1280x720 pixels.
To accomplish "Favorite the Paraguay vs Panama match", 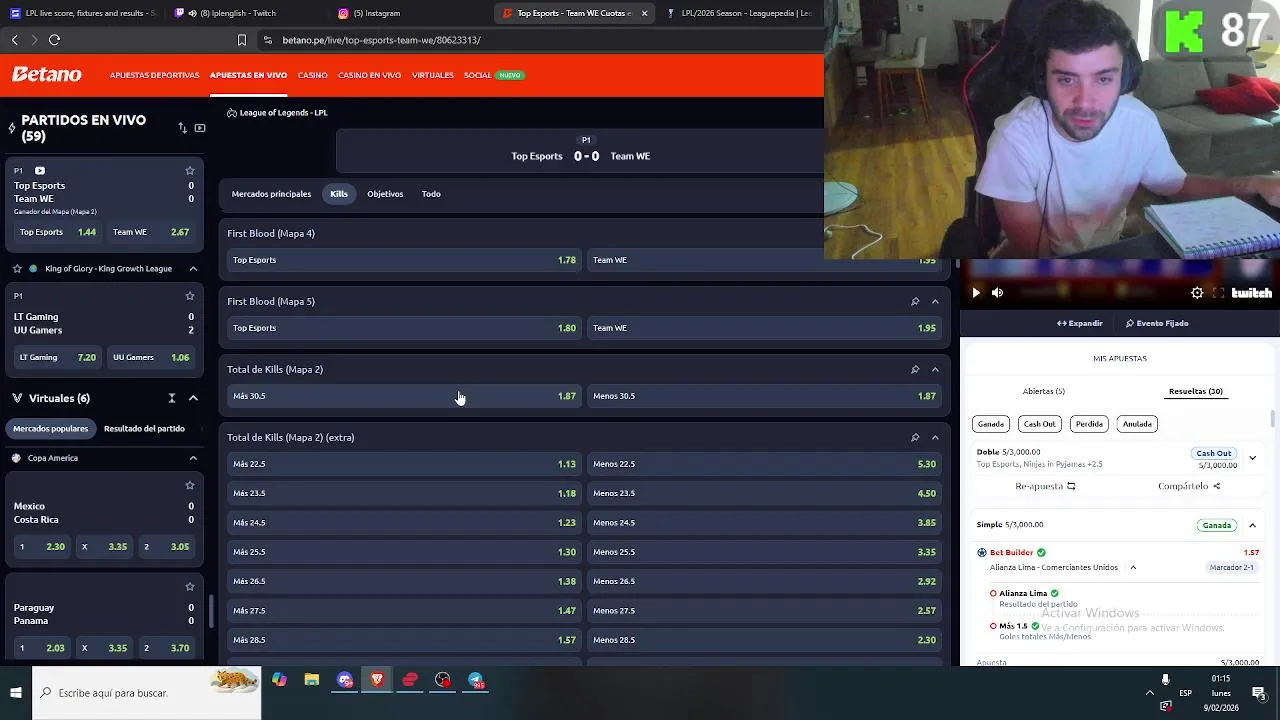I will click(190, 587).
